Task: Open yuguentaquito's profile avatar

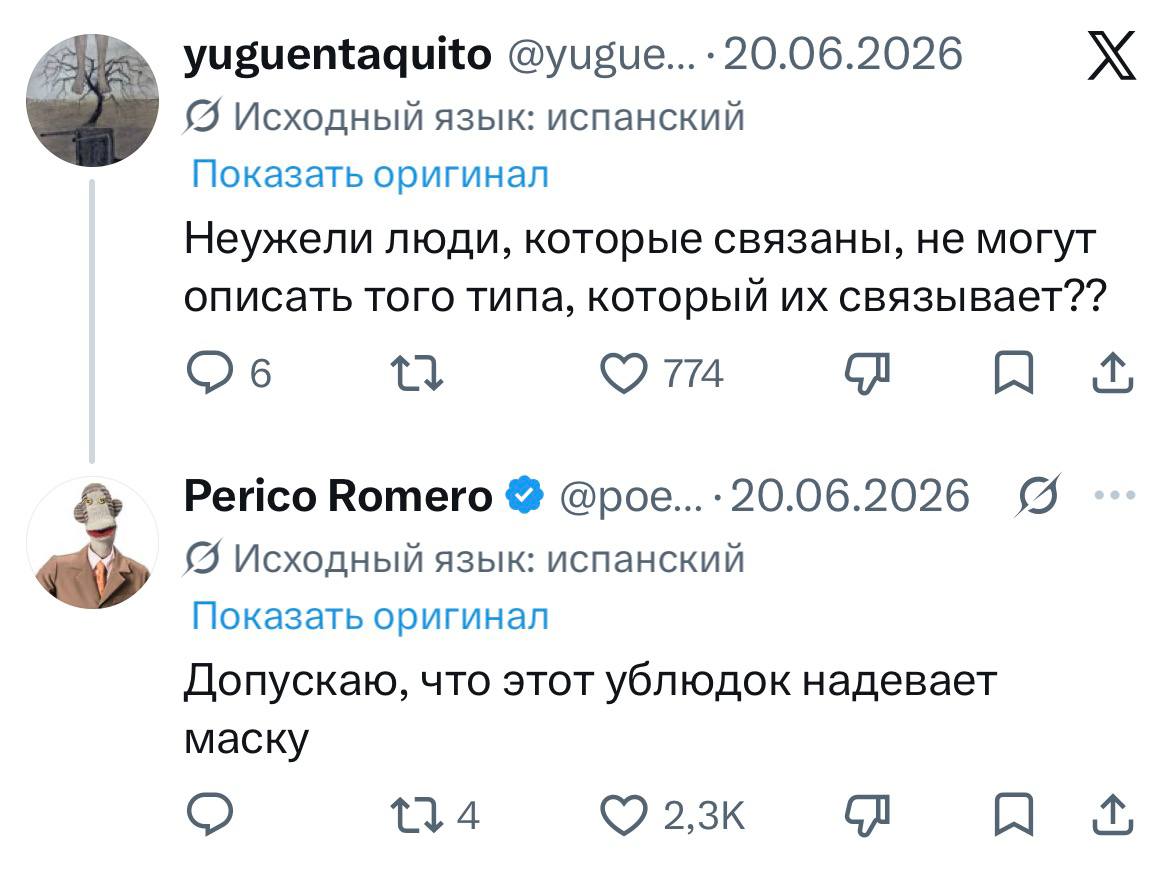Action: click(x=92, y=100)
